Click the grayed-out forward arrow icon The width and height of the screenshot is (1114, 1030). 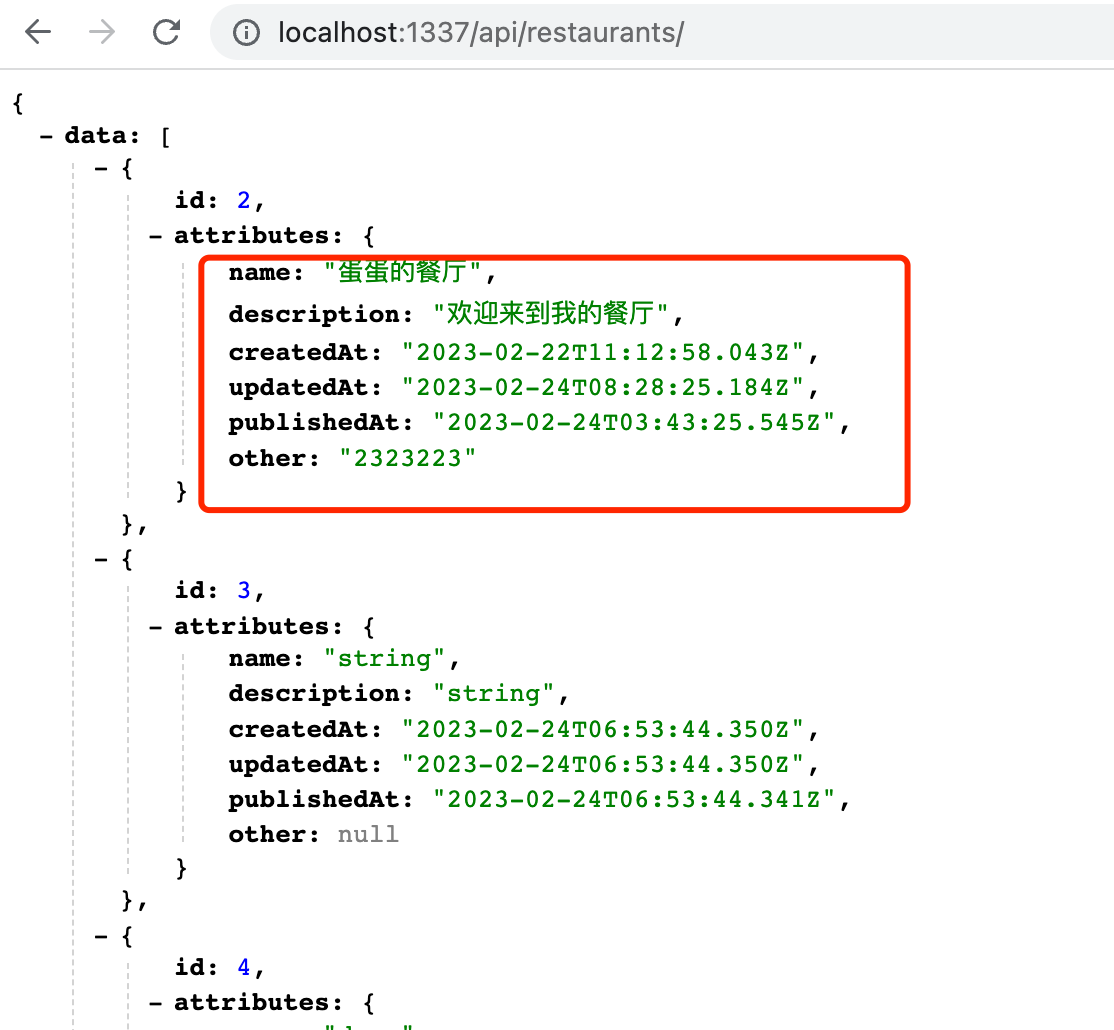(x=99, y=32)
